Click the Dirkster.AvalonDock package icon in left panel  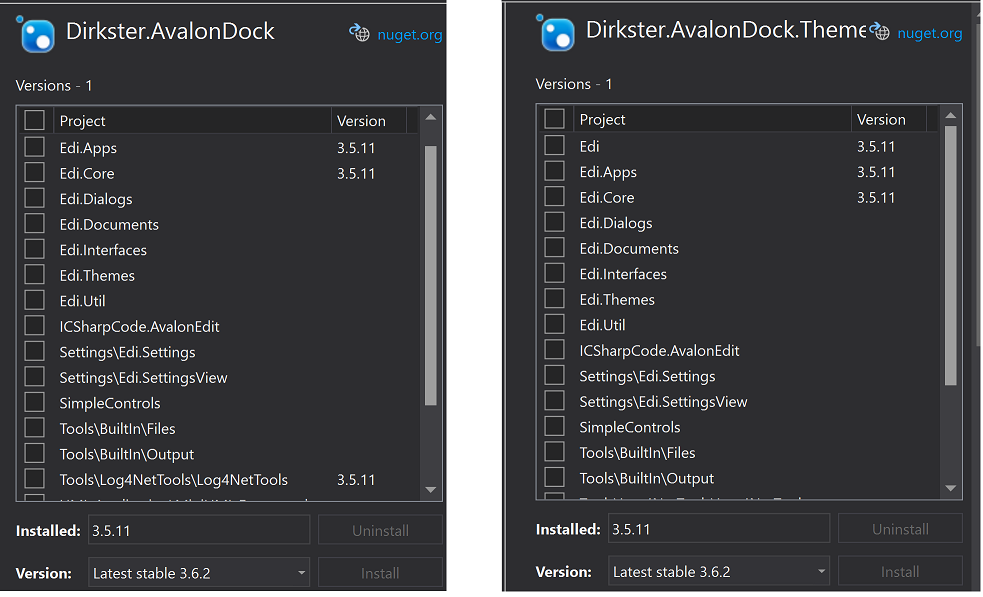click(x=36, y=35)
